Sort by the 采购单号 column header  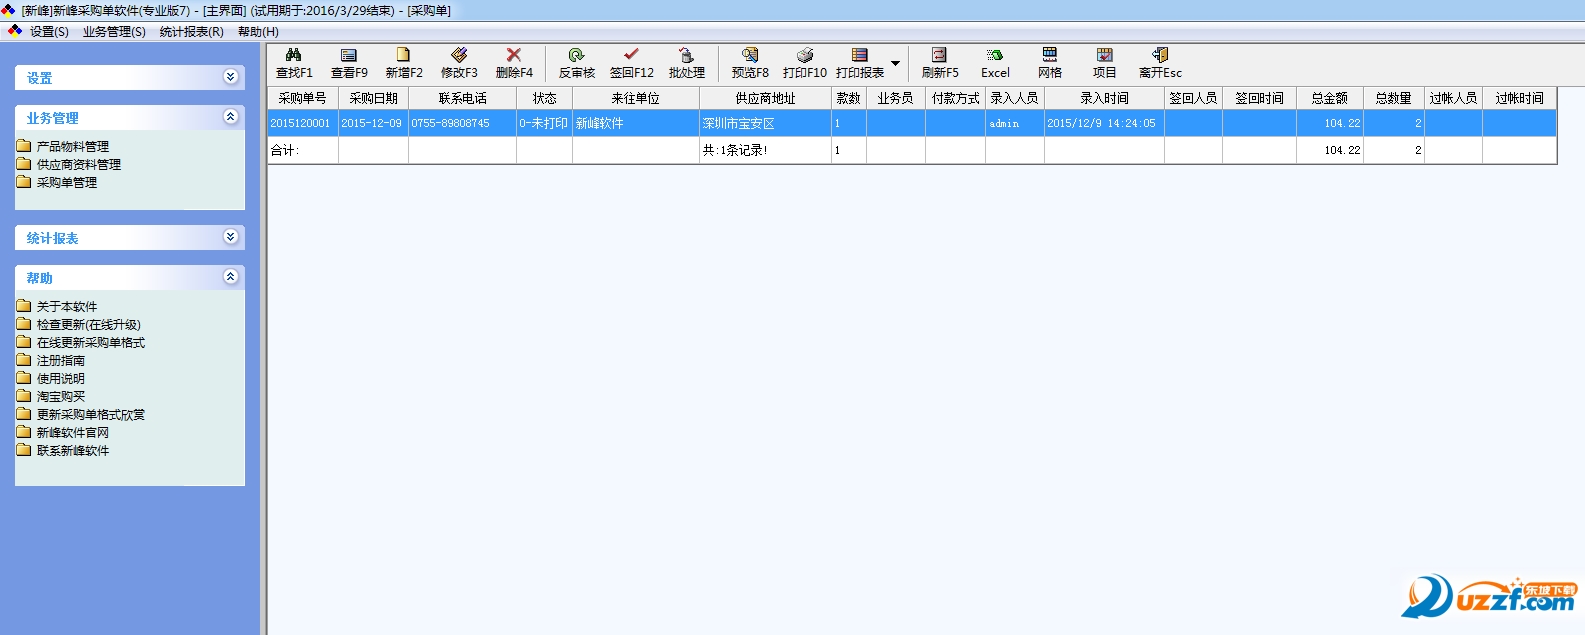click(303, 98)
